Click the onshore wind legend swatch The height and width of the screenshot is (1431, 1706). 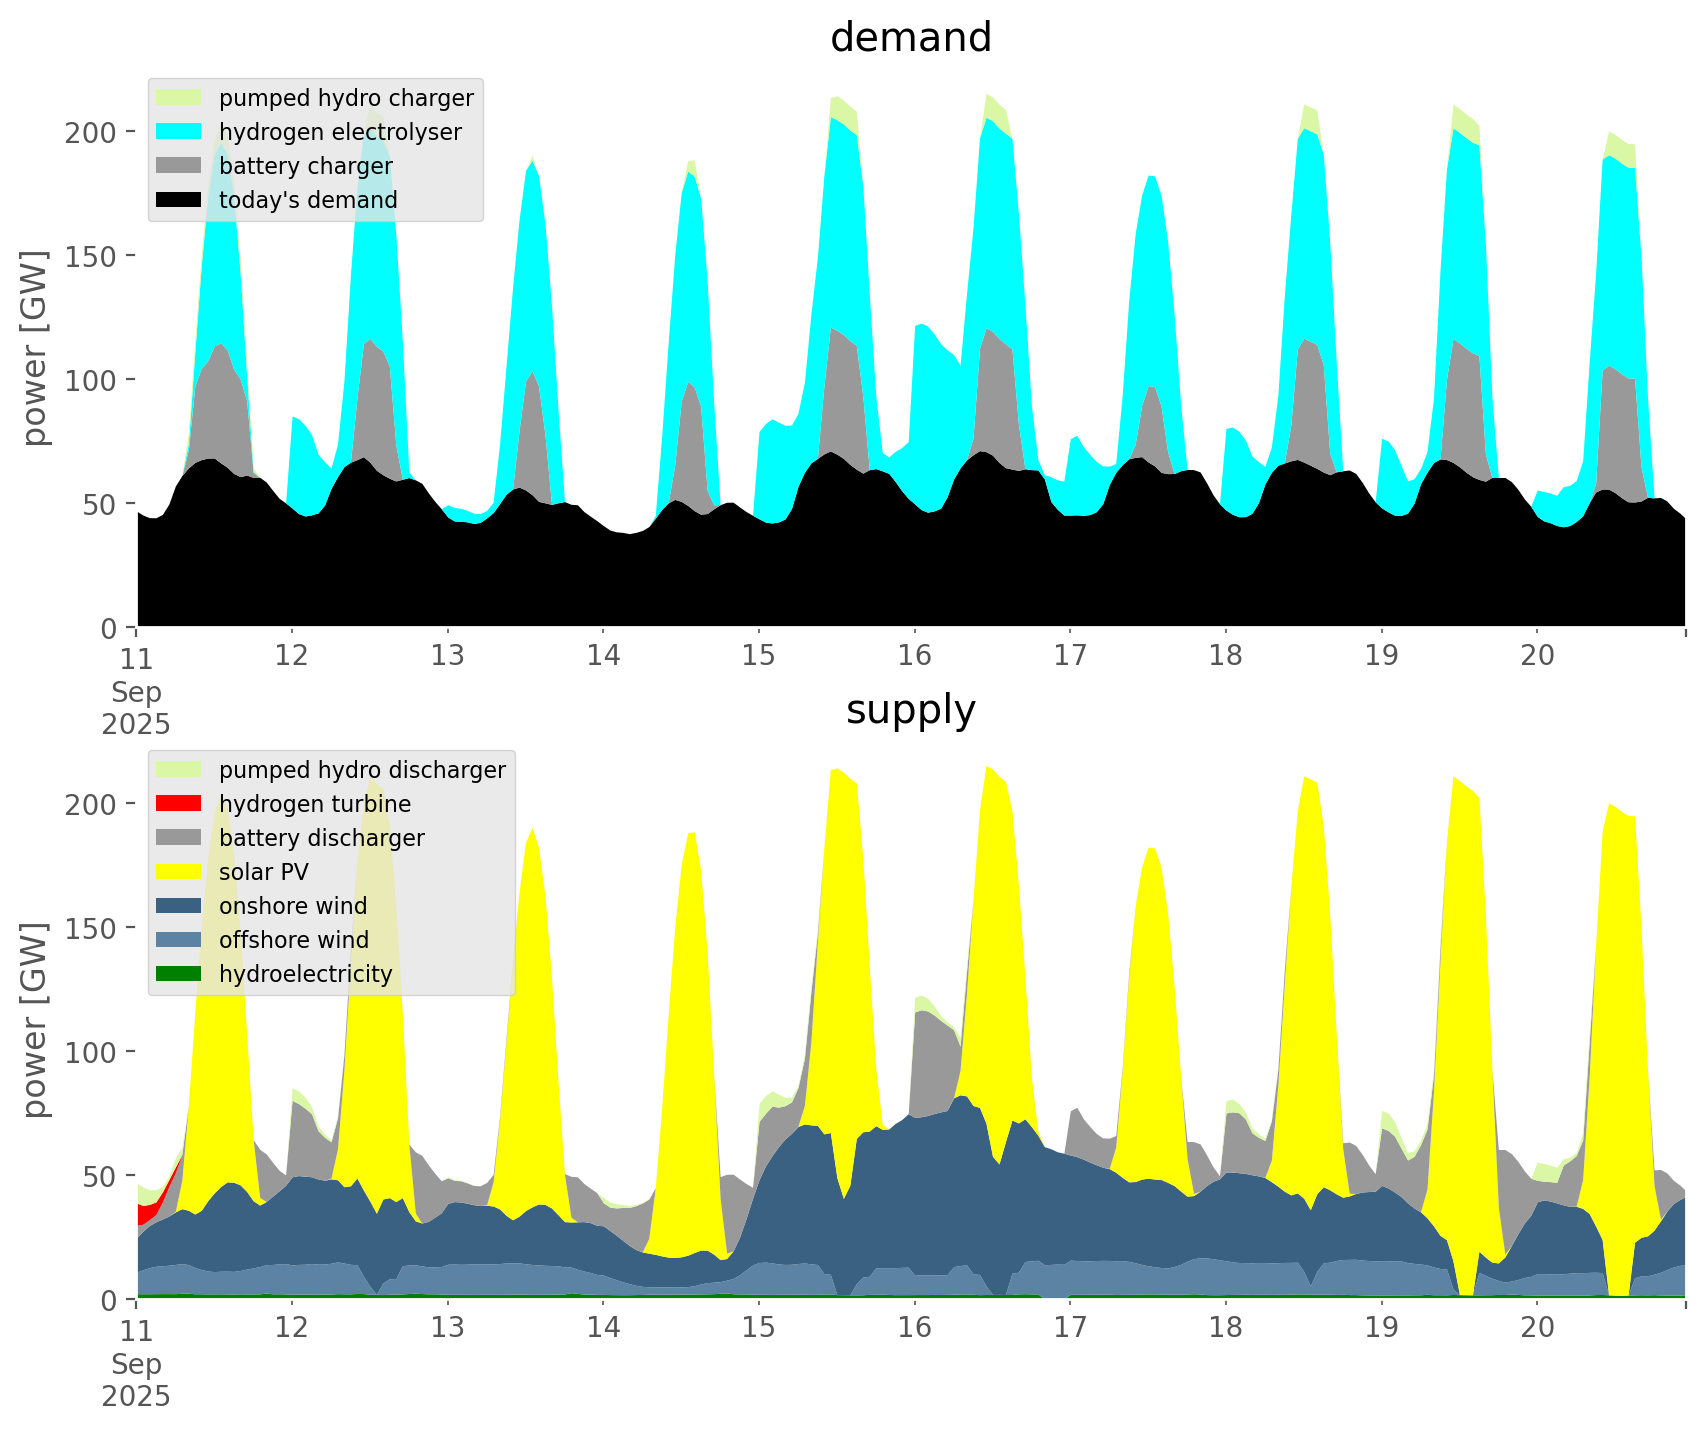179,906
